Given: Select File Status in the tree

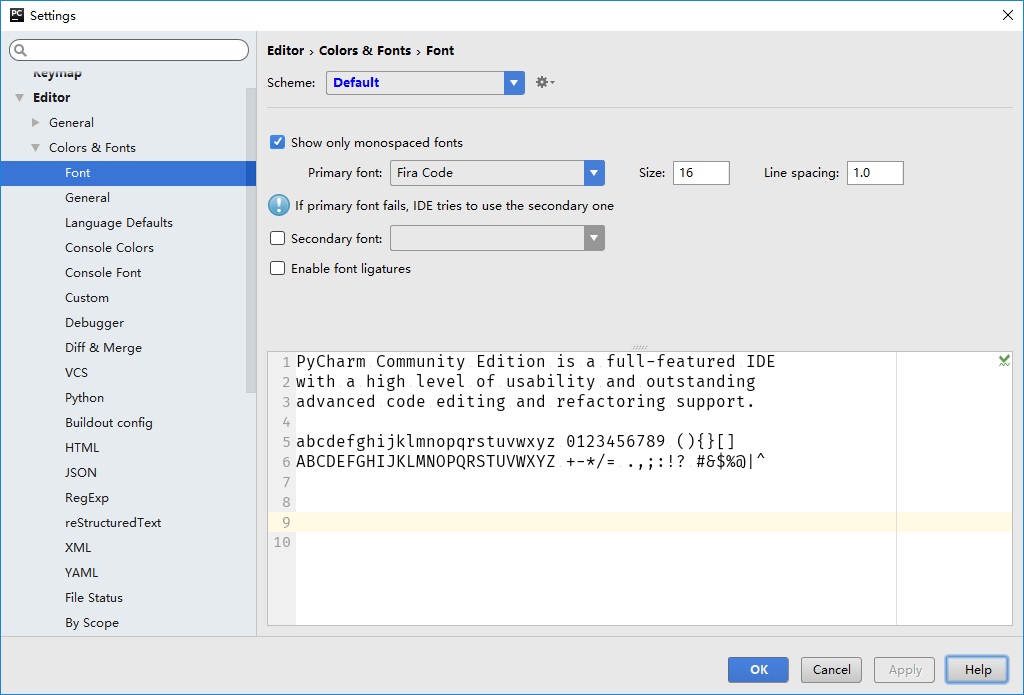Looking at the screenshot, I should [x=93, y=598].
